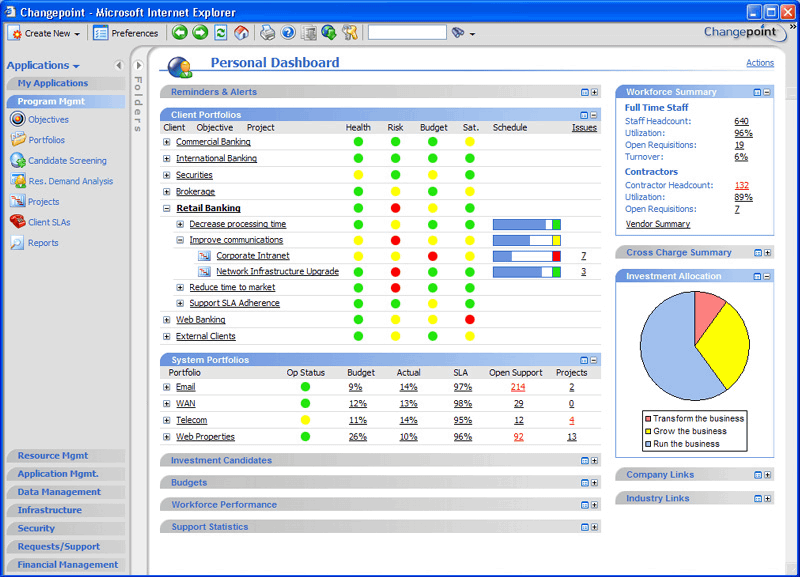Click the Staff Headcount value 640

[x=741, y=121]
